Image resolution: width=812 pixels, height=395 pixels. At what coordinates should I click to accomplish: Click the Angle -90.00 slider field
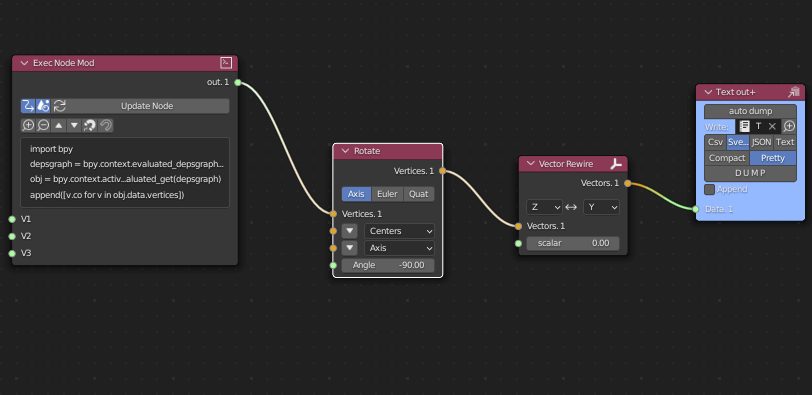pyautogui.click(x=388, y=266)
